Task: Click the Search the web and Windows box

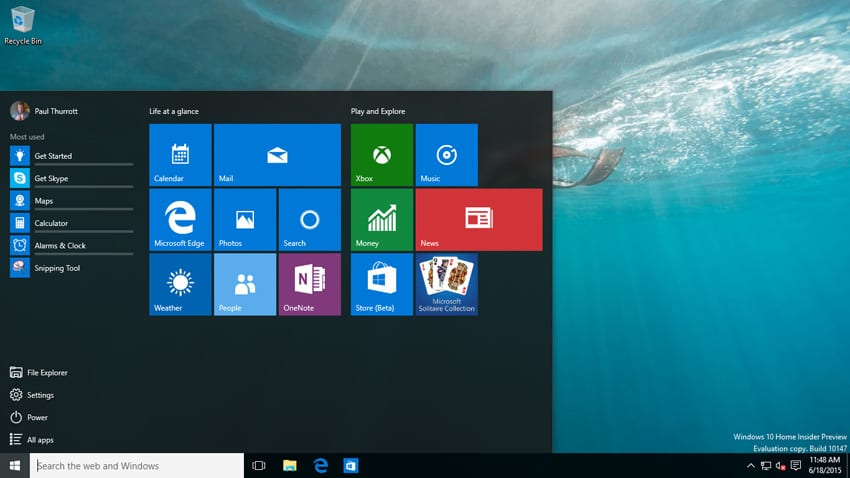Action: tap(137, 466)
